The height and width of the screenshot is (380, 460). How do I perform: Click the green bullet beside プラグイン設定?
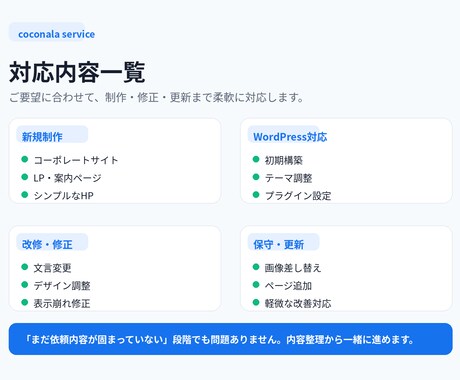click(256, 195)
